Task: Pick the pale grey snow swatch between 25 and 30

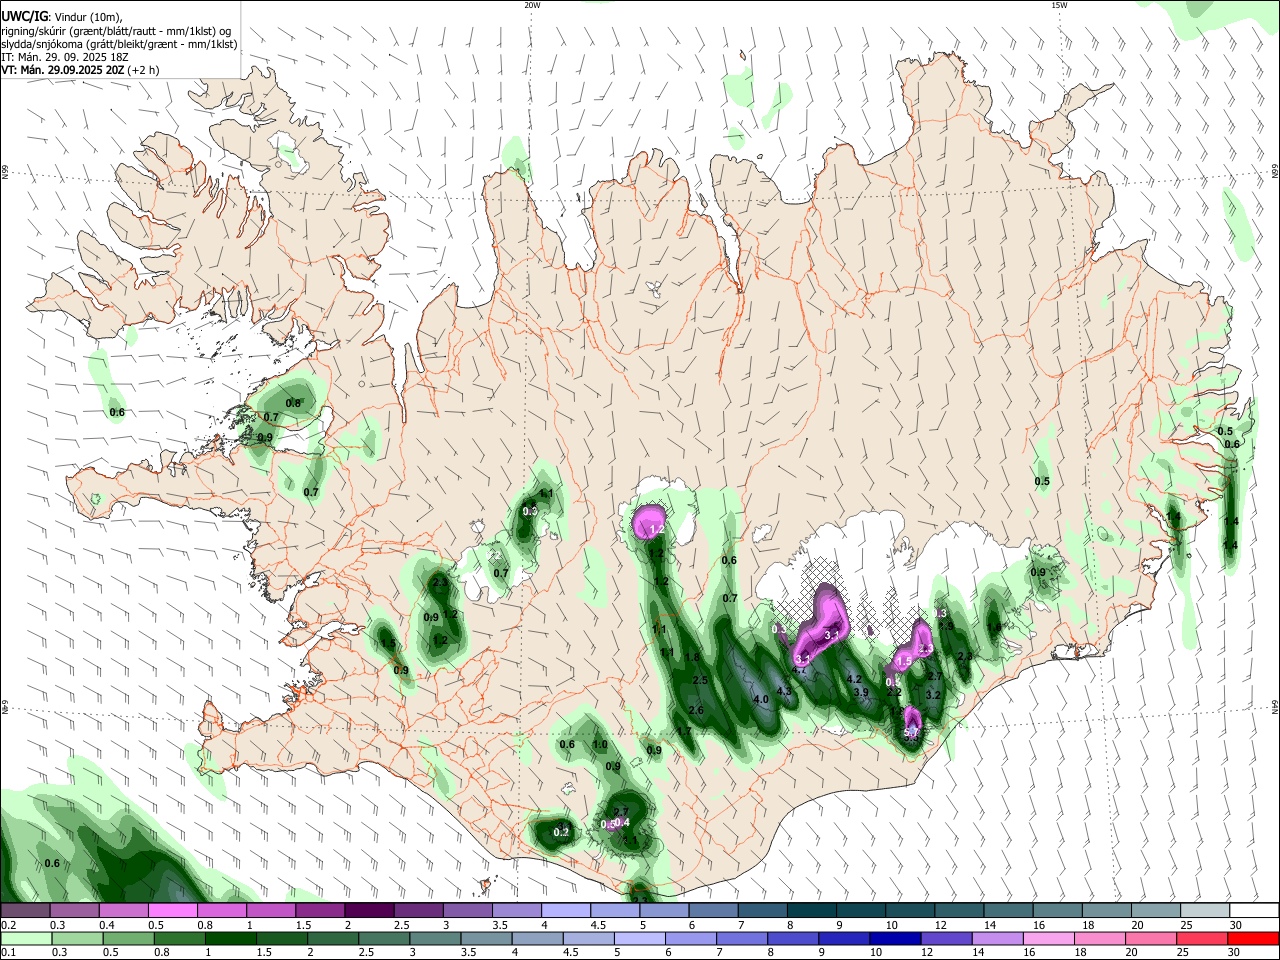Action: point(1207,910)
